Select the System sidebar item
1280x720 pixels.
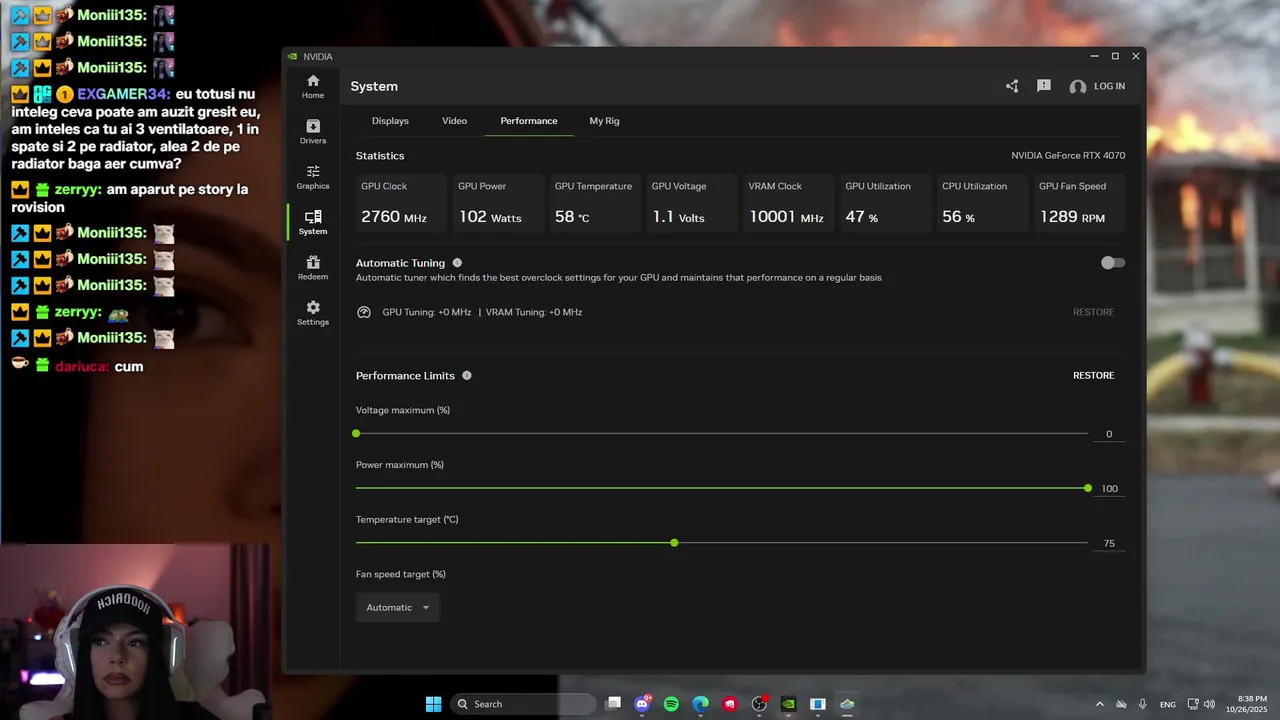pos(313,222)
